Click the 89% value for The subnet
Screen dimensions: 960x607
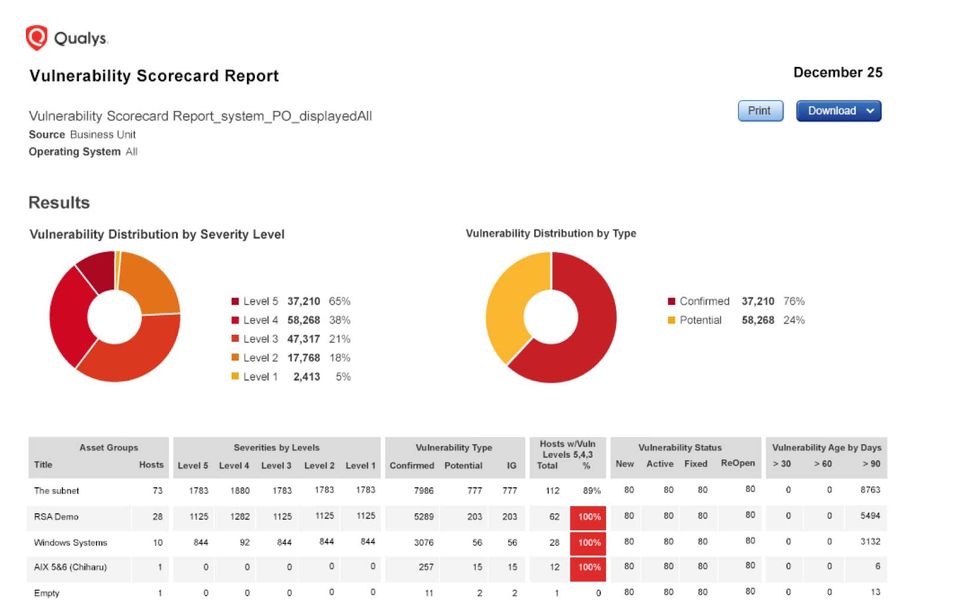(x=591, y=491)
